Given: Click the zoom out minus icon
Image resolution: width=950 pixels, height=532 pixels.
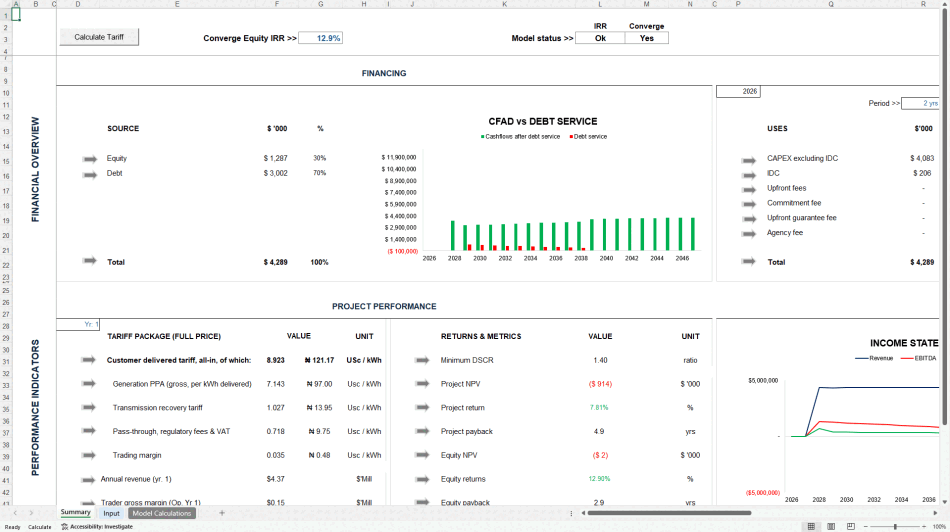Looking at the screenshot, I should point(865,527).
